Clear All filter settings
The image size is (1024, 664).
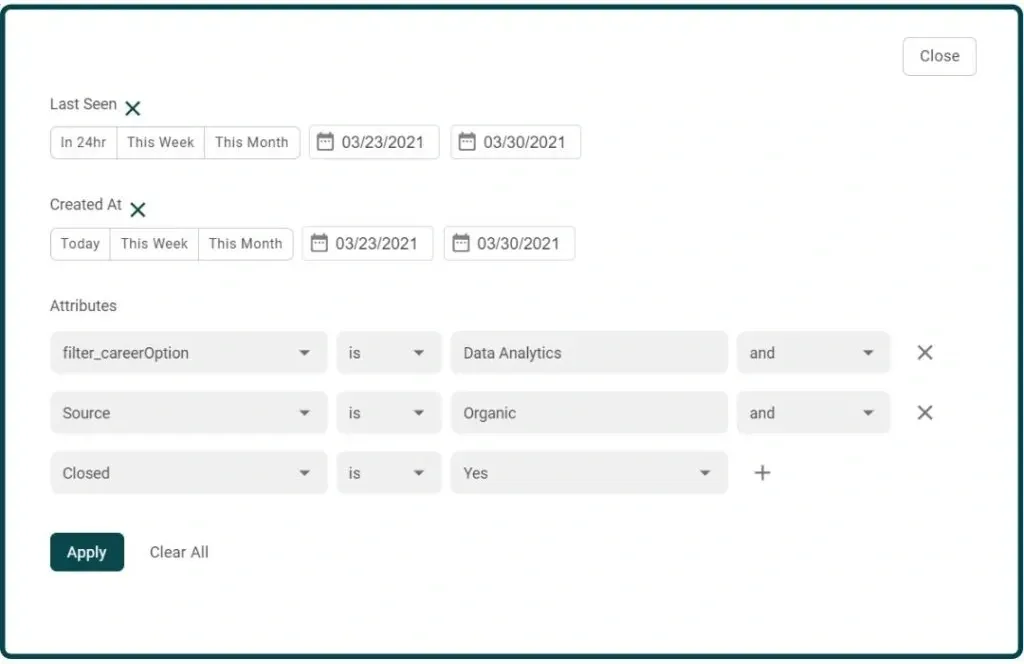(179, 552)
